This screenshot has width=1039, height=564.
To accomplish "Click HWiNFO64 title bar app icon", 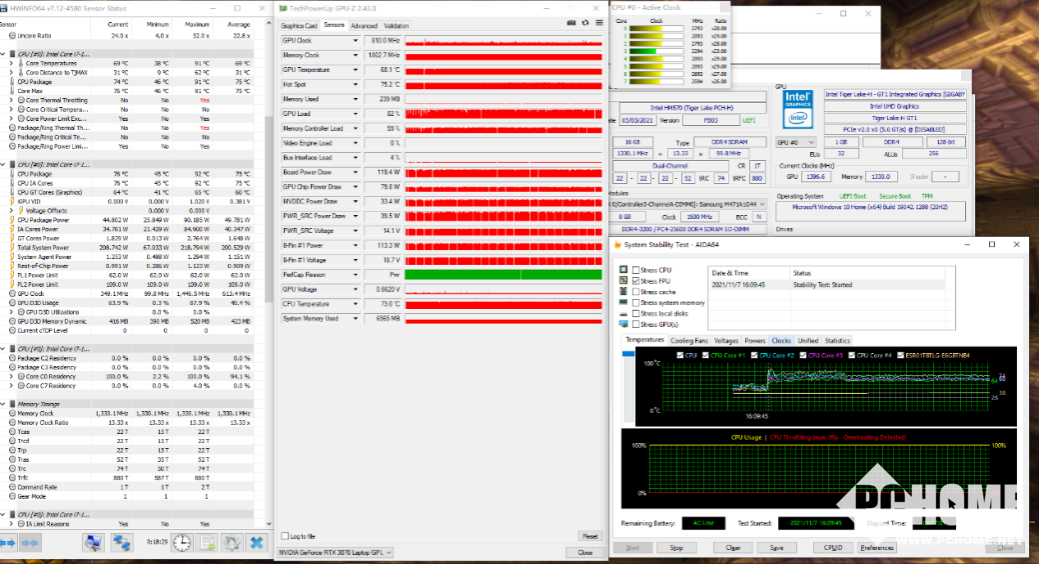I will [x=5, y=9].
